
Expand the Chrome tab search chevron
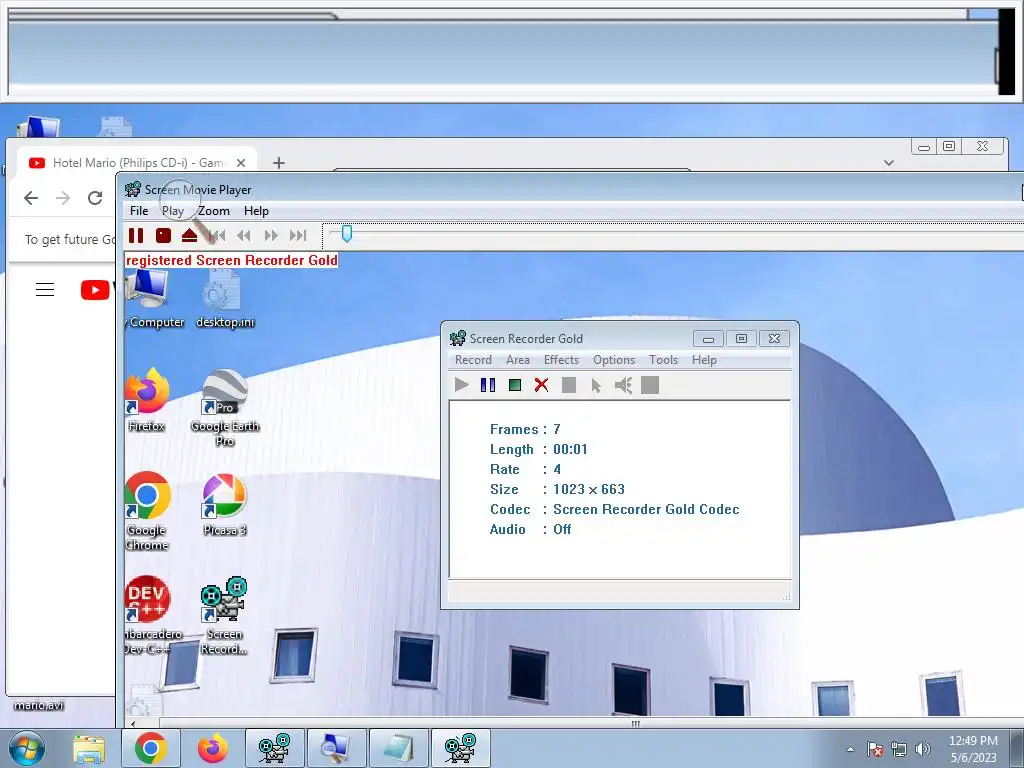pyautogui.click(x=889, y=163)
